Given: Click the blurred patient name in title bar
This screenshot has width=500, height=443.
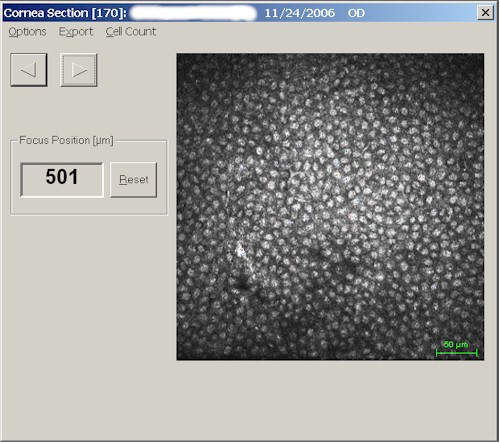Looking at the screenshot, I should point(193,13).
